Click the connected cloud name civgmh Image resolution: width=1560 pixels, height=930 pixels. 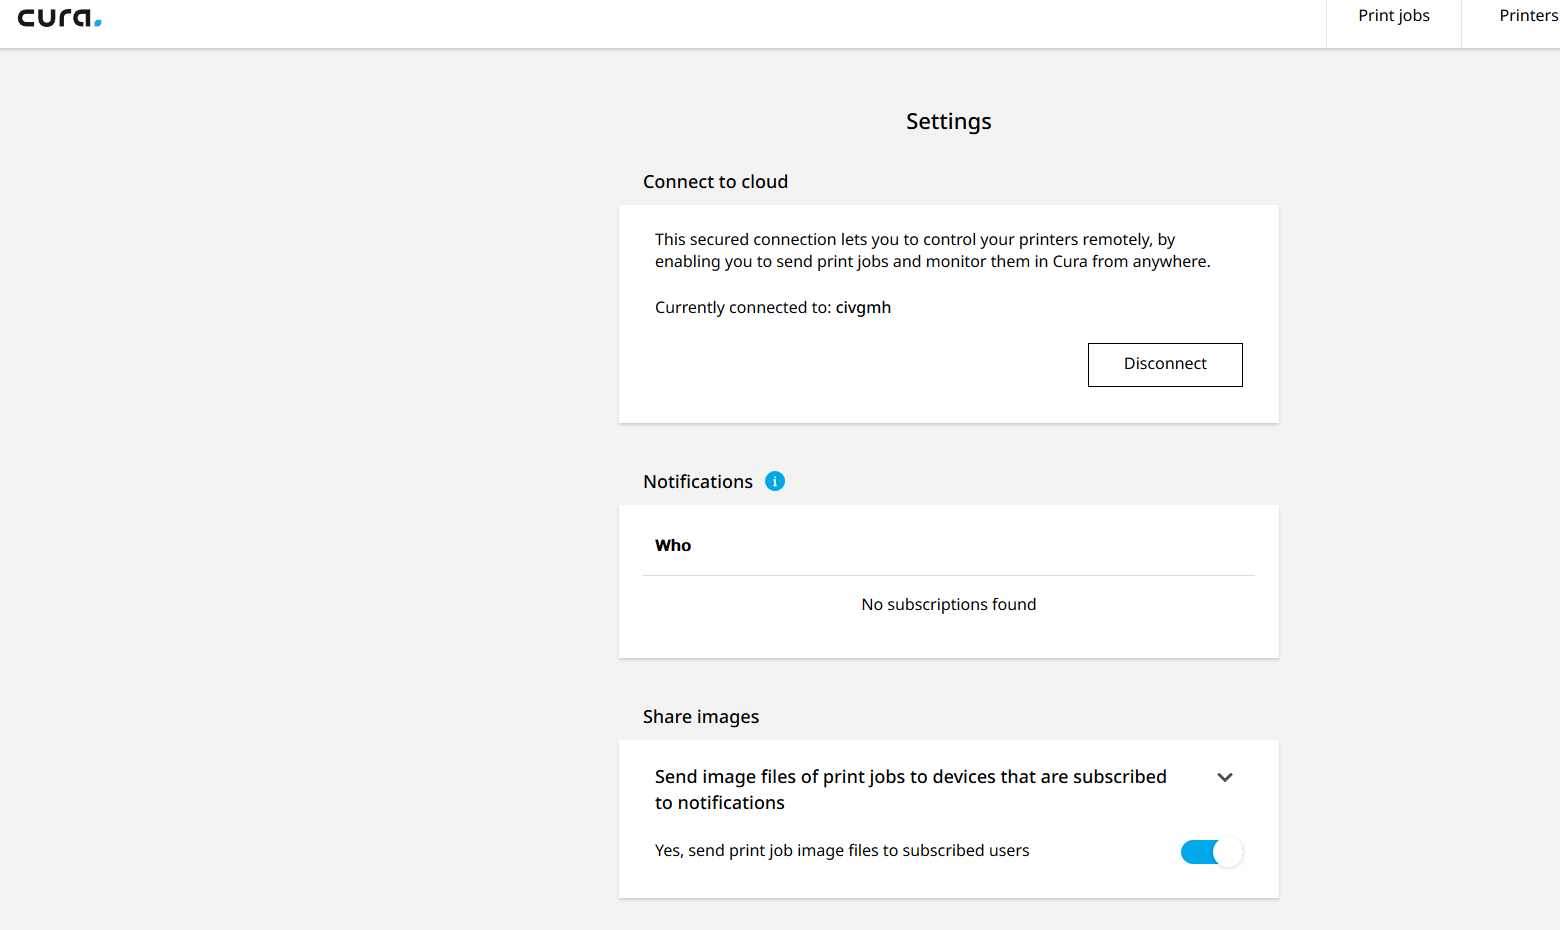pos(863,308)
